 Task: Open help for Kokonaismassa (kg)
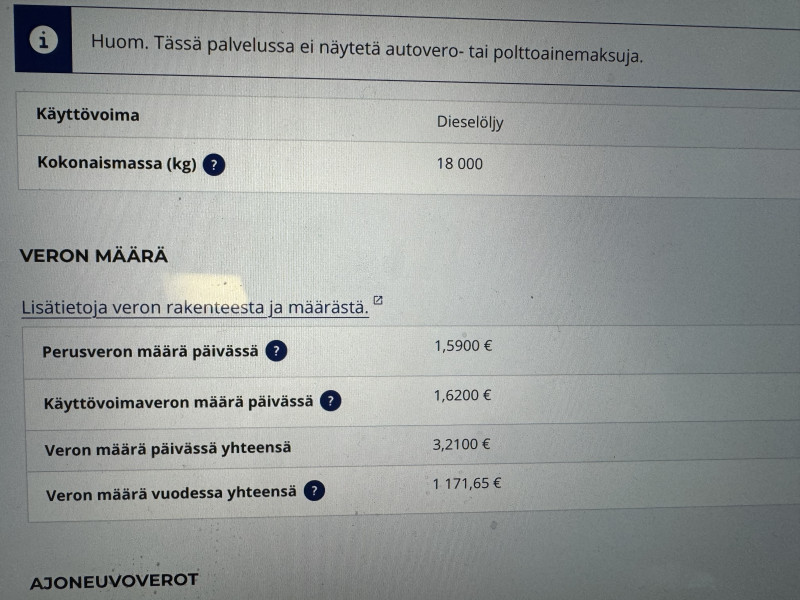point(214,165)
